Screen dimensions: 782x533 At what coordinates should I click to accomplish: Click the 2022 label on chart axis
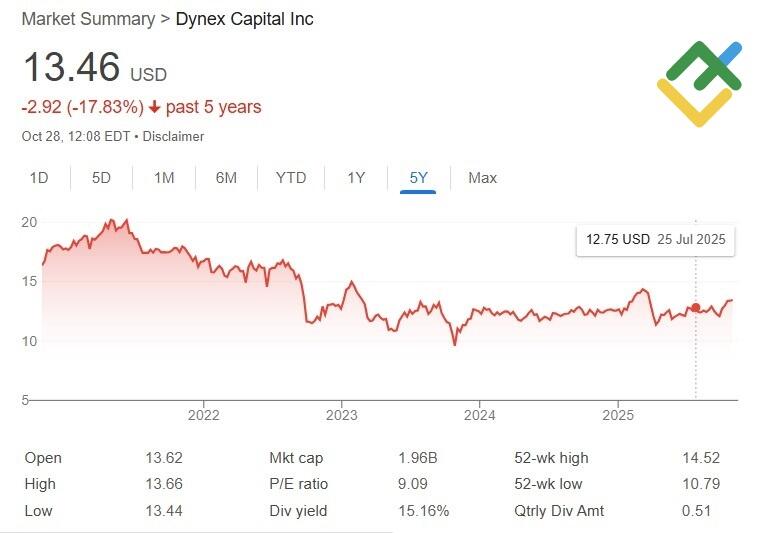(x=203, y=415)
